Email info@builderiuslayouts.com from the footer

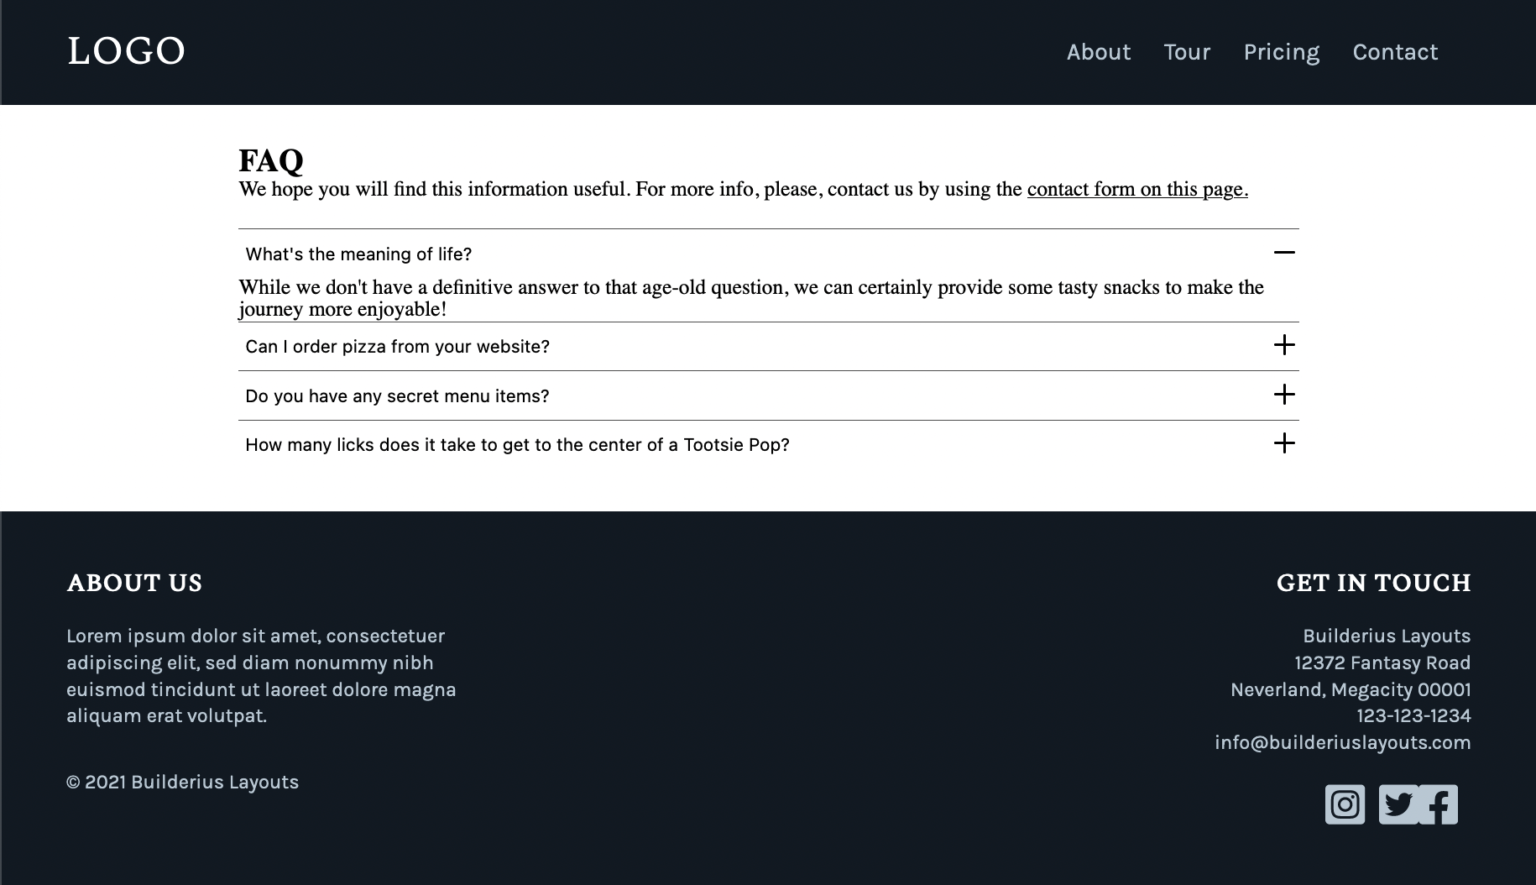(1342, 742)
